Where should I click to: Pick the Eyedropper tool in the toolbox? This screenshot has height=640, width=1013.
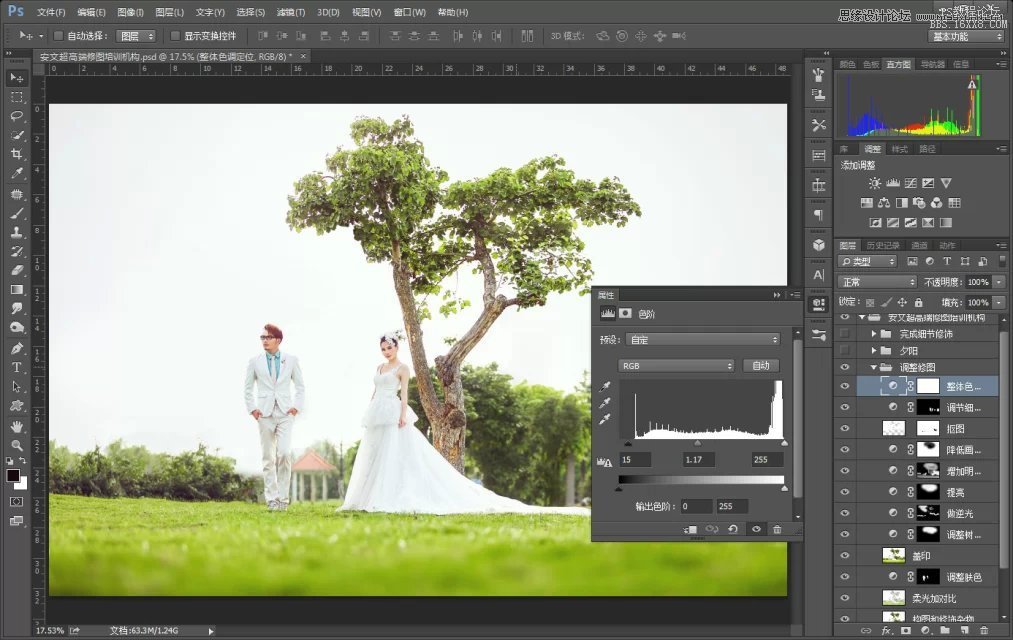click(17, 174)
